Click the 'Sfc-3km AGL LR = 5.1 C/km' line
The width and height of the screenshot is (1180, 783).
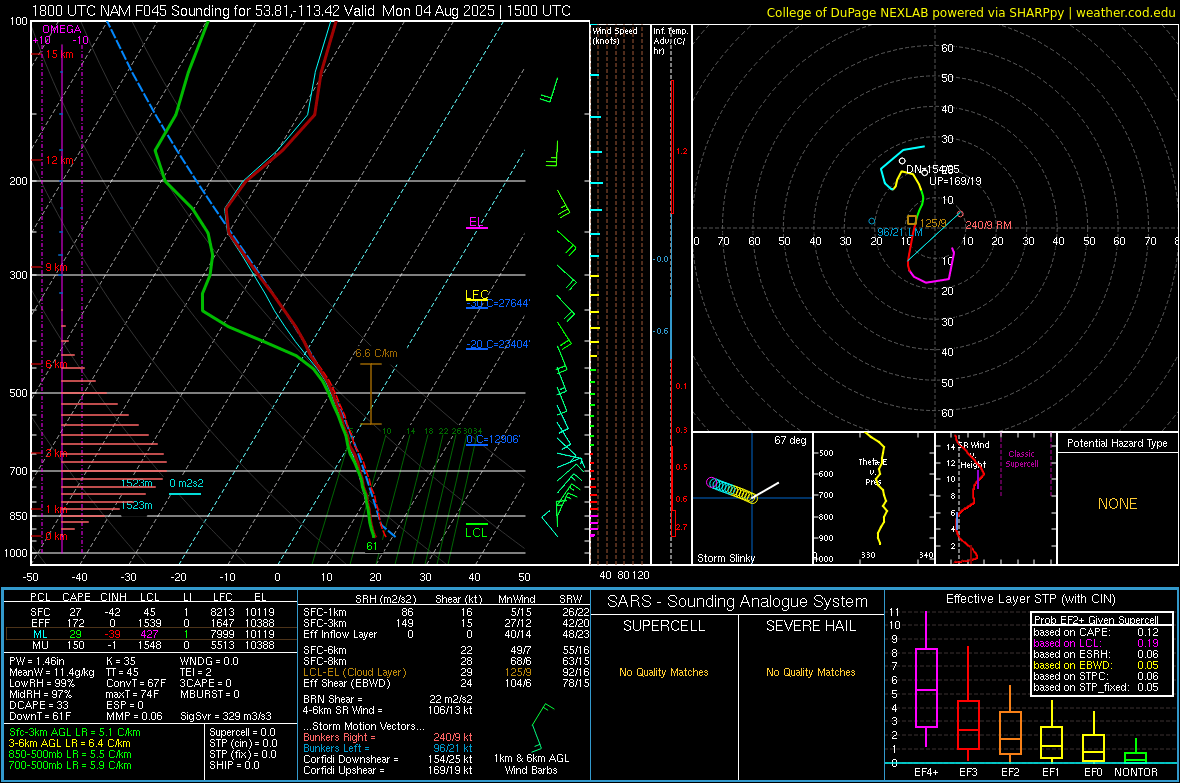pos(75,732)
